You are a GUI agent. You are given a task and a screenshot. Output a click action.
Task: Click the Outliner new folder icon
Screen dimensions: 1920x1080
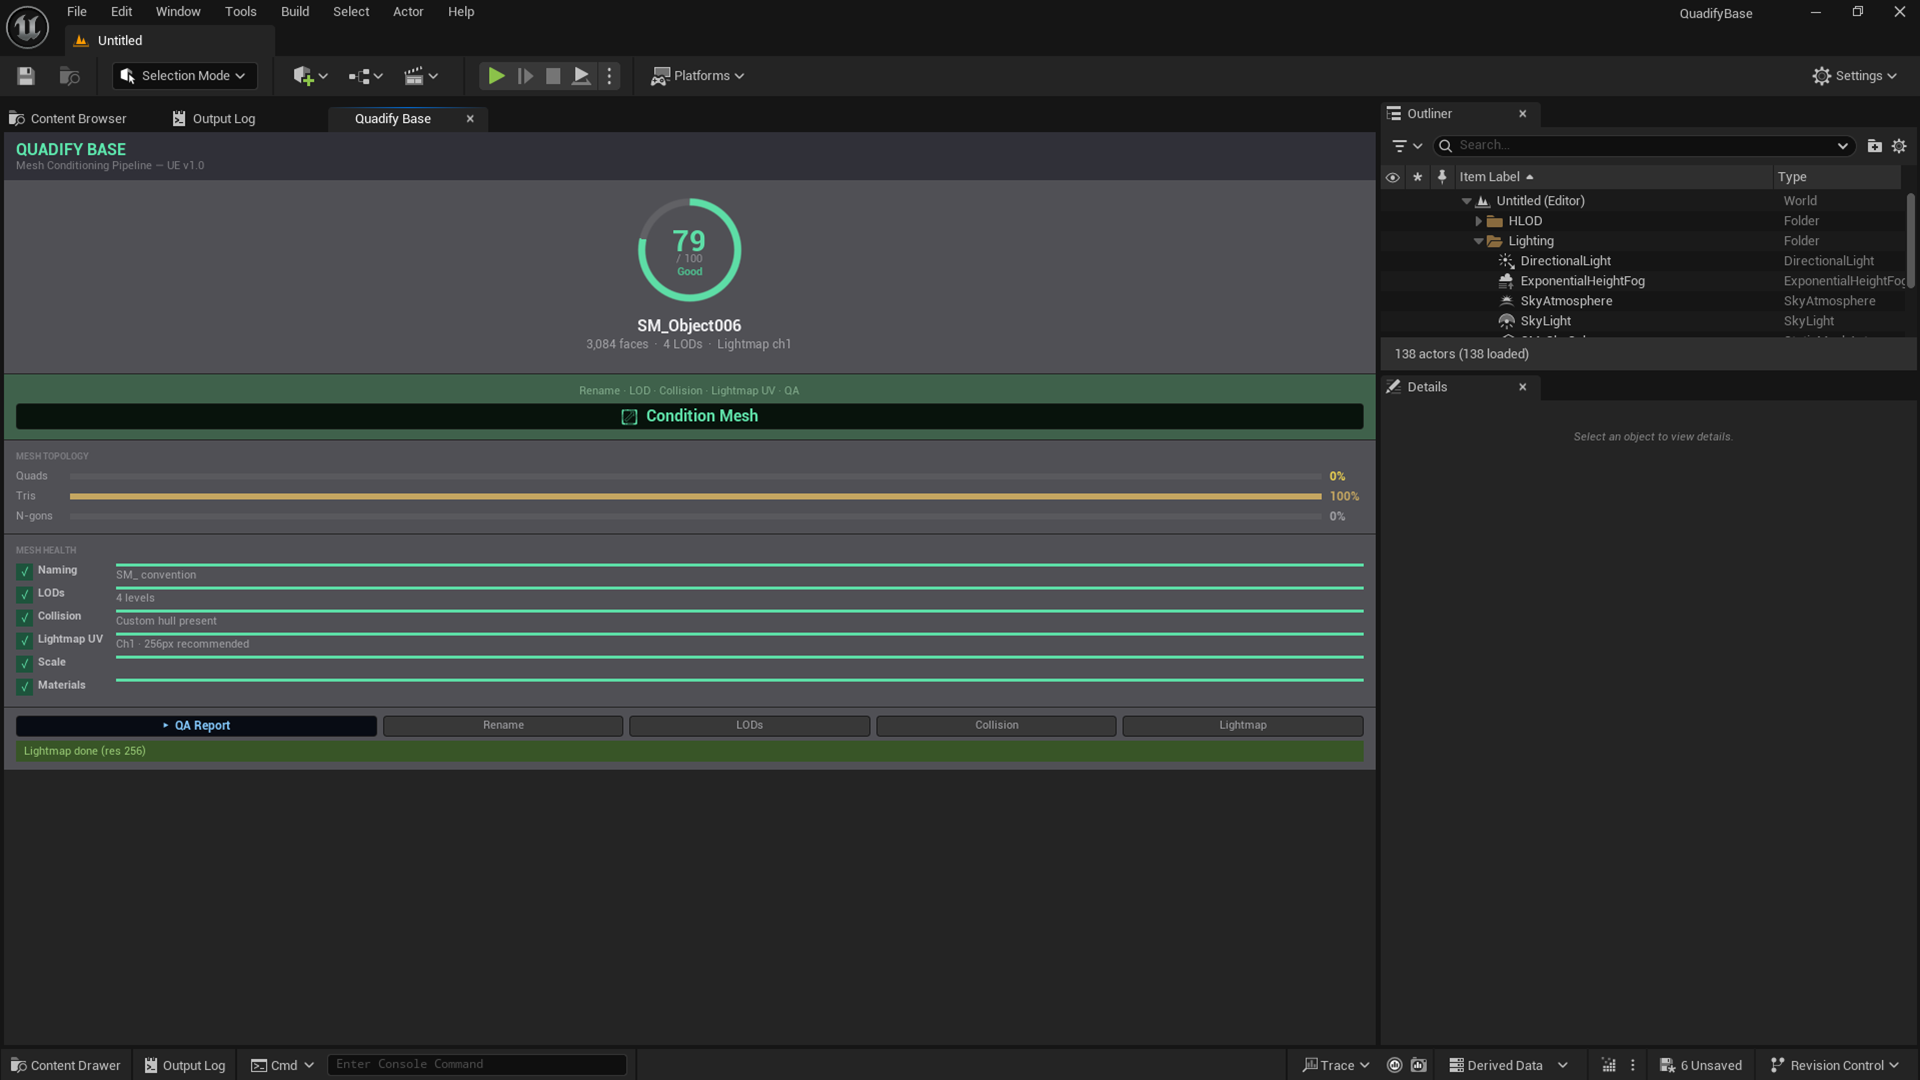(x=1875, y=146)
